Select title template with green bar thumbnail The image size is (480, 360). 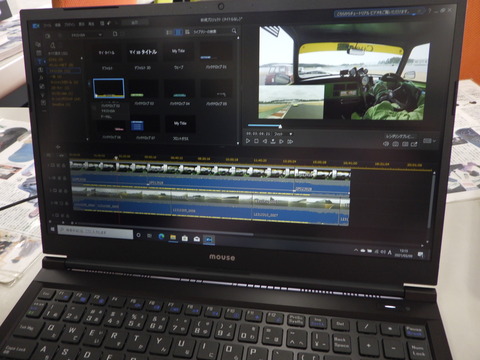pos(144,89)
